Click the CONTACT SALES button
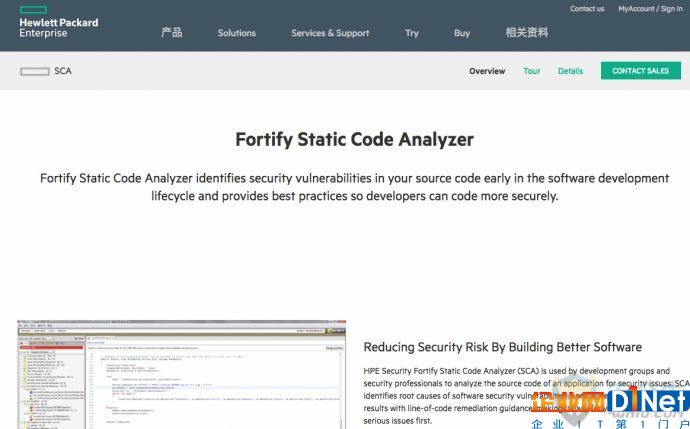The width and height of the screenshot is (690, 429). click(641, 70)
